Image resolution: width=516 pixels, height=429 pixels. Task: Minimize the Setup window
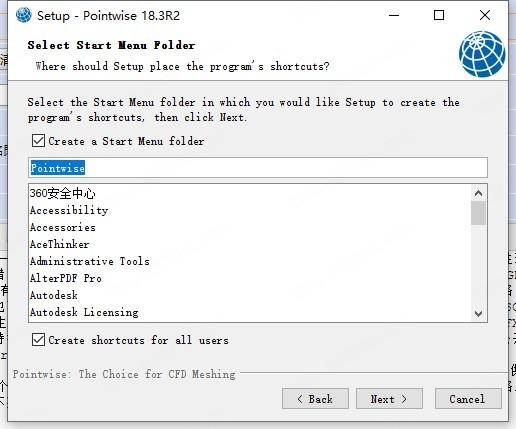click(x=394, y=15)
